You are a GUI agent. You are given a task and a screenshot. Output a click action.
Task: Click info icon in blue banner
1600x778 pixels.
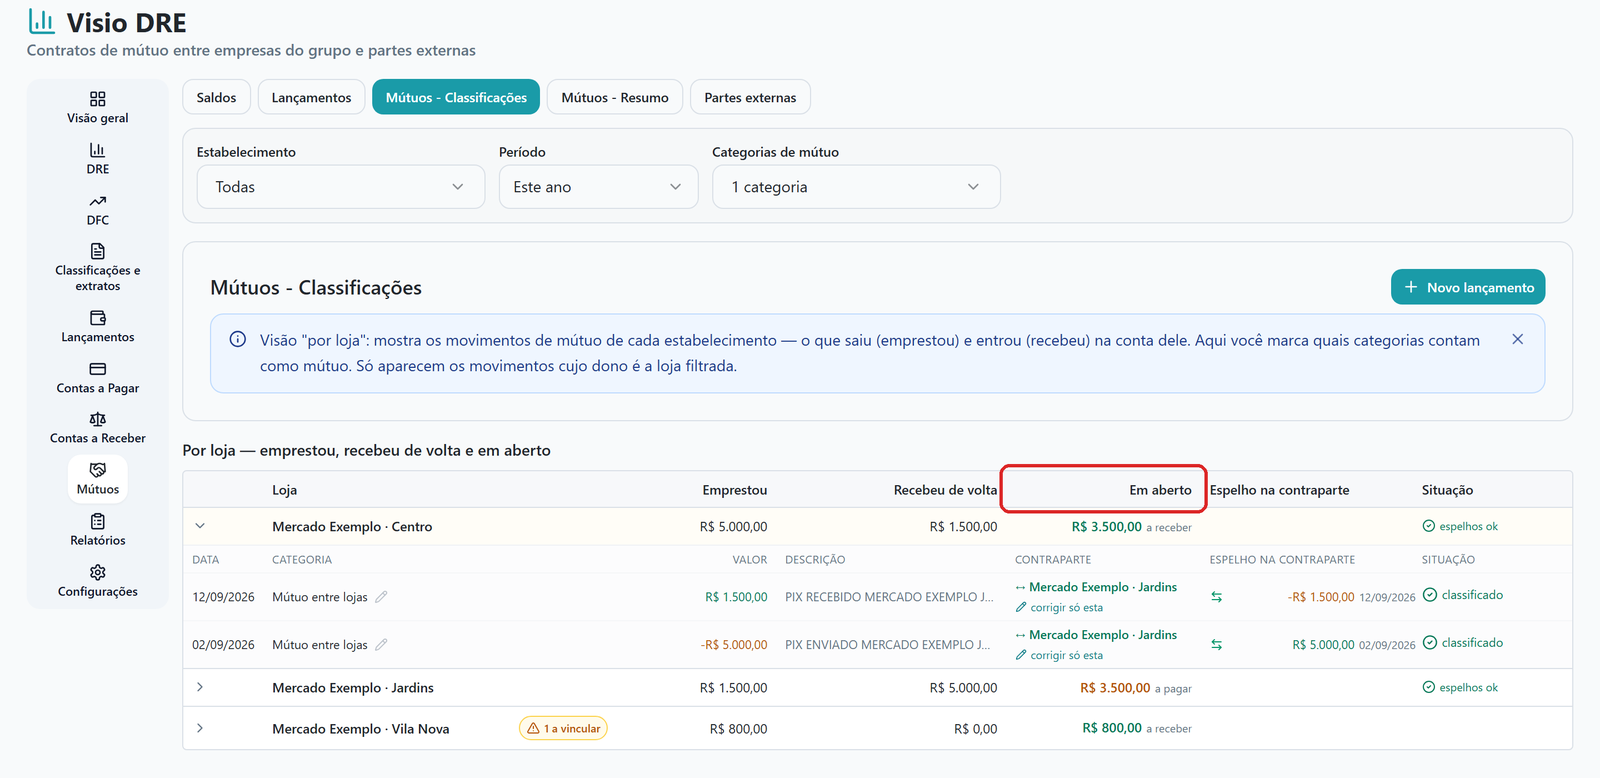click(238, 340)
